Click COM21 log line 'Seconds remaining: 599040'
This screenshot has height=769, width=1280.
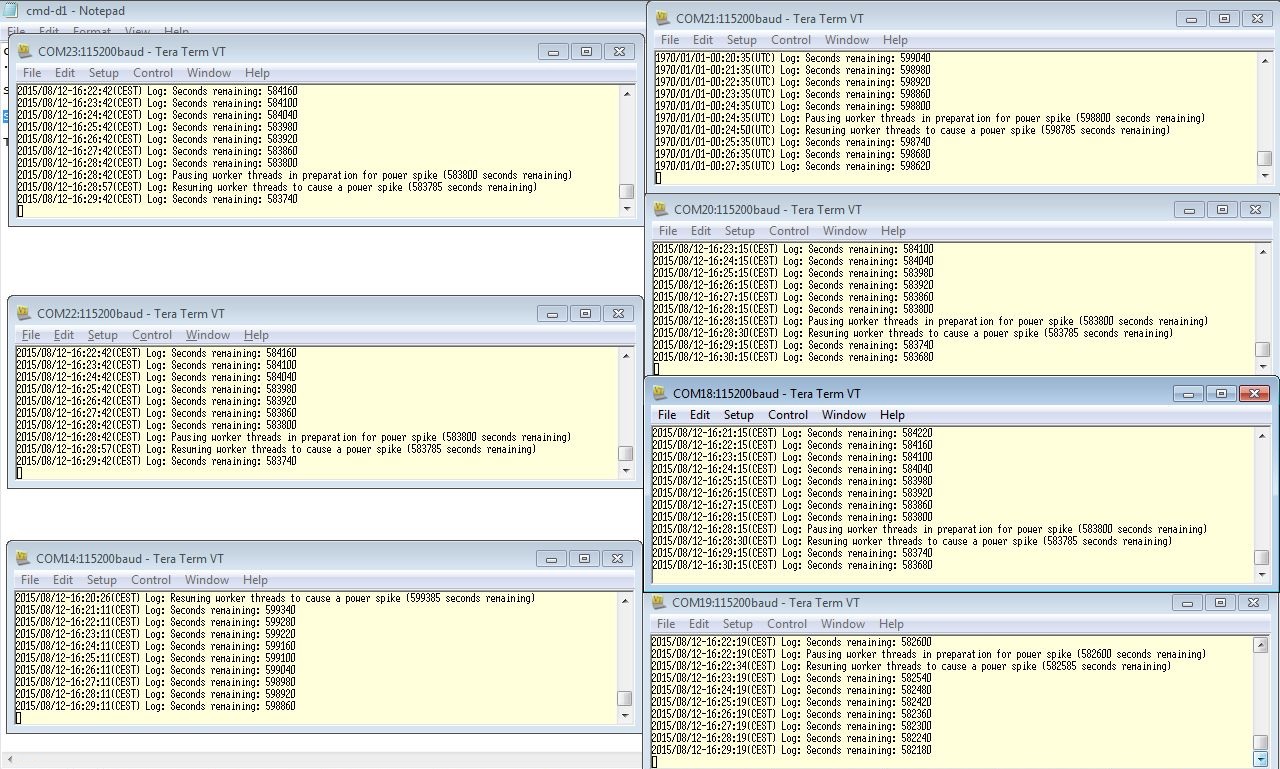tap(793, 58)
